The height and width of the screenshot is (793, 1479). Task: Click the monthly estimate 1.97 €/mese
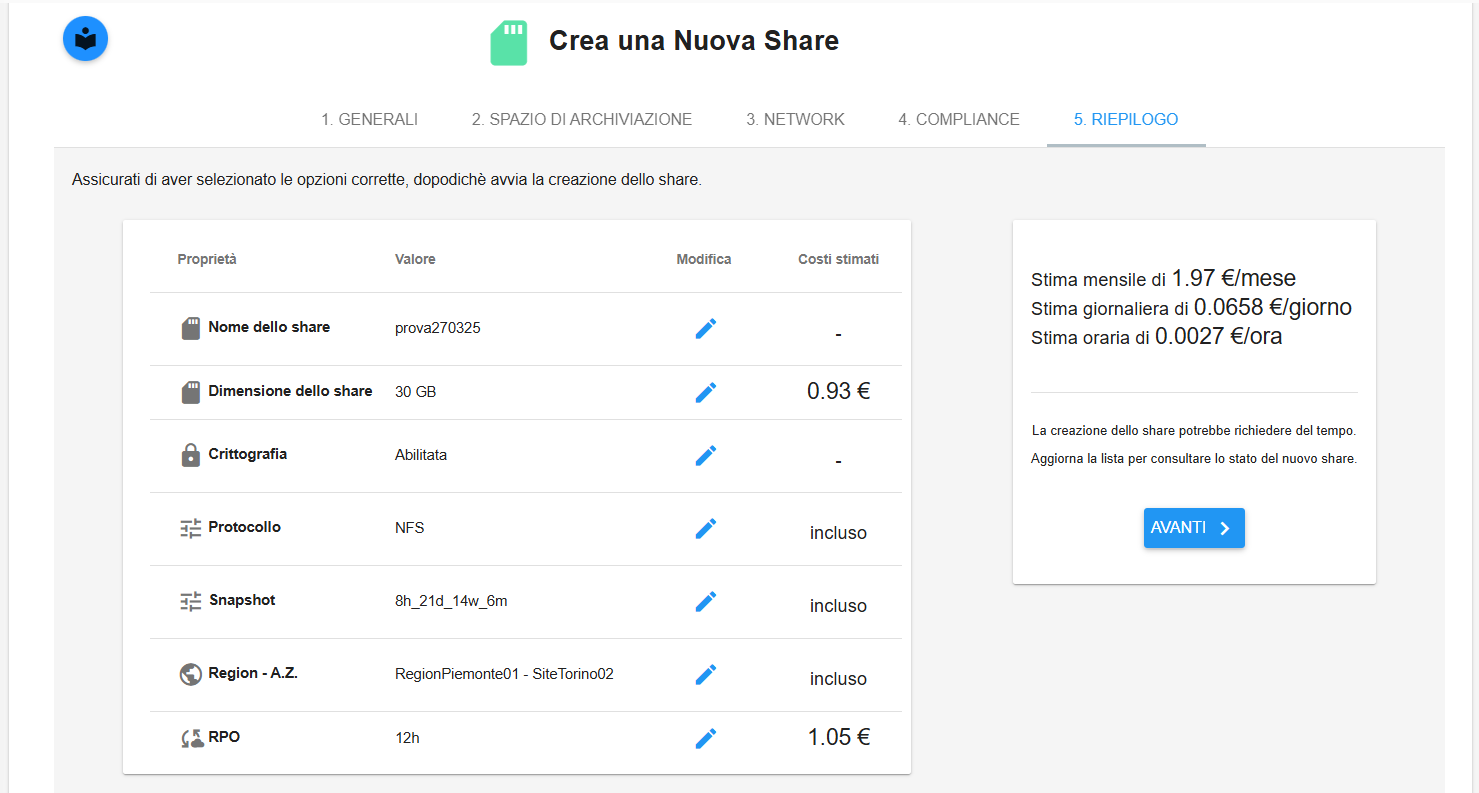point(1234,278)
